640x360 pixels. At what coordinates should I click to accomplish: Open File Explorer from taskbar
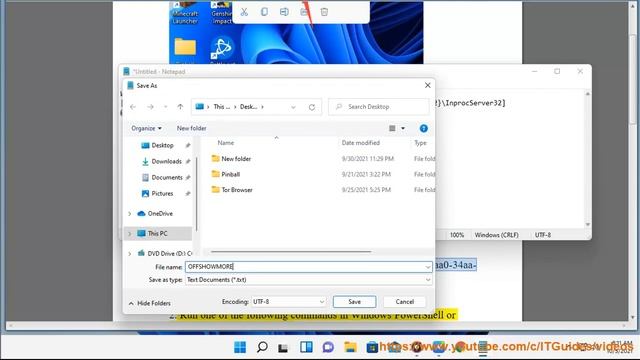pyautogui.click(x=350, y=347)
